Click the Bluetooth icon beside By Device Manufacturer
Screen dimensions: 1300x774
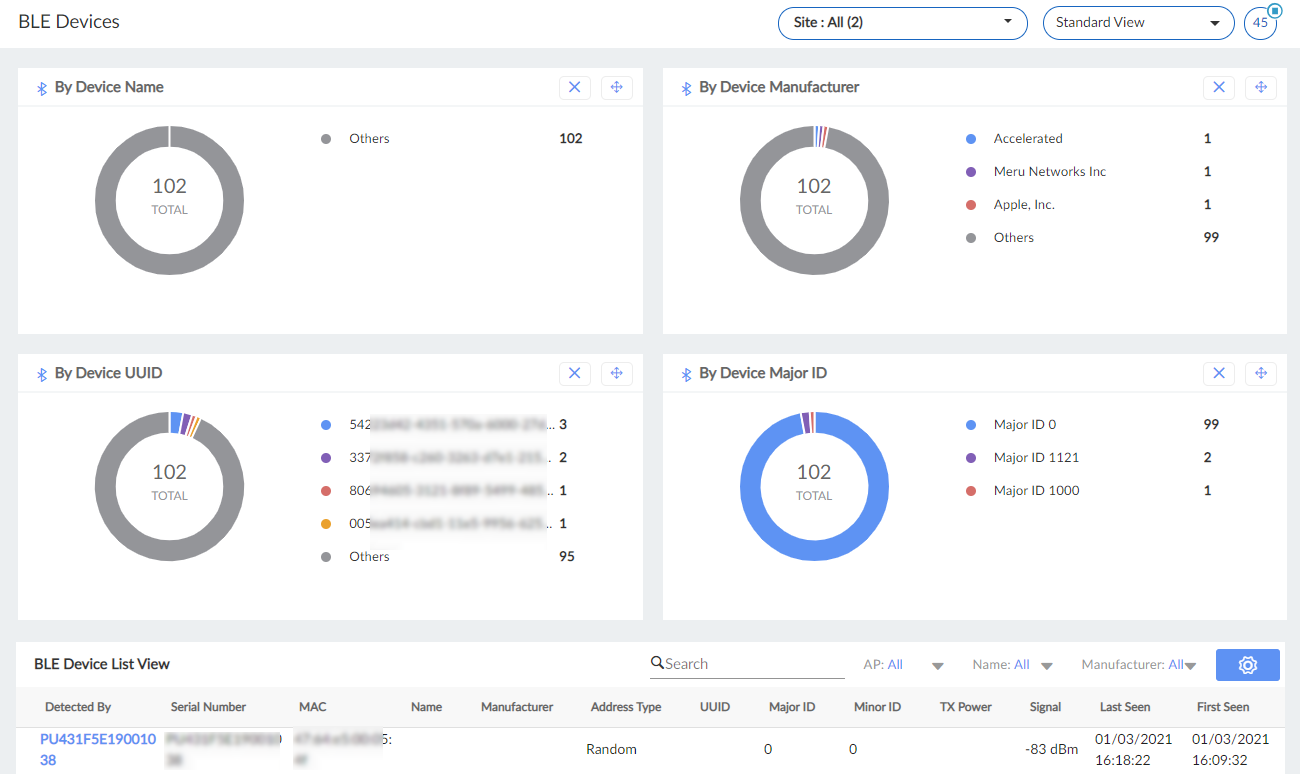(685, 87)
